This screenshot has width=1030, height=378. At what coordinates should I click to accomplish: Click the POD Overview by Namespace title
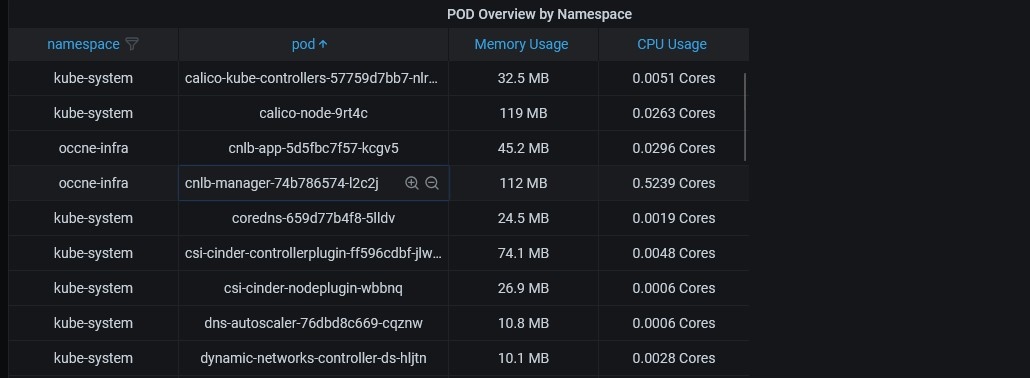click(x=539, y=14)
